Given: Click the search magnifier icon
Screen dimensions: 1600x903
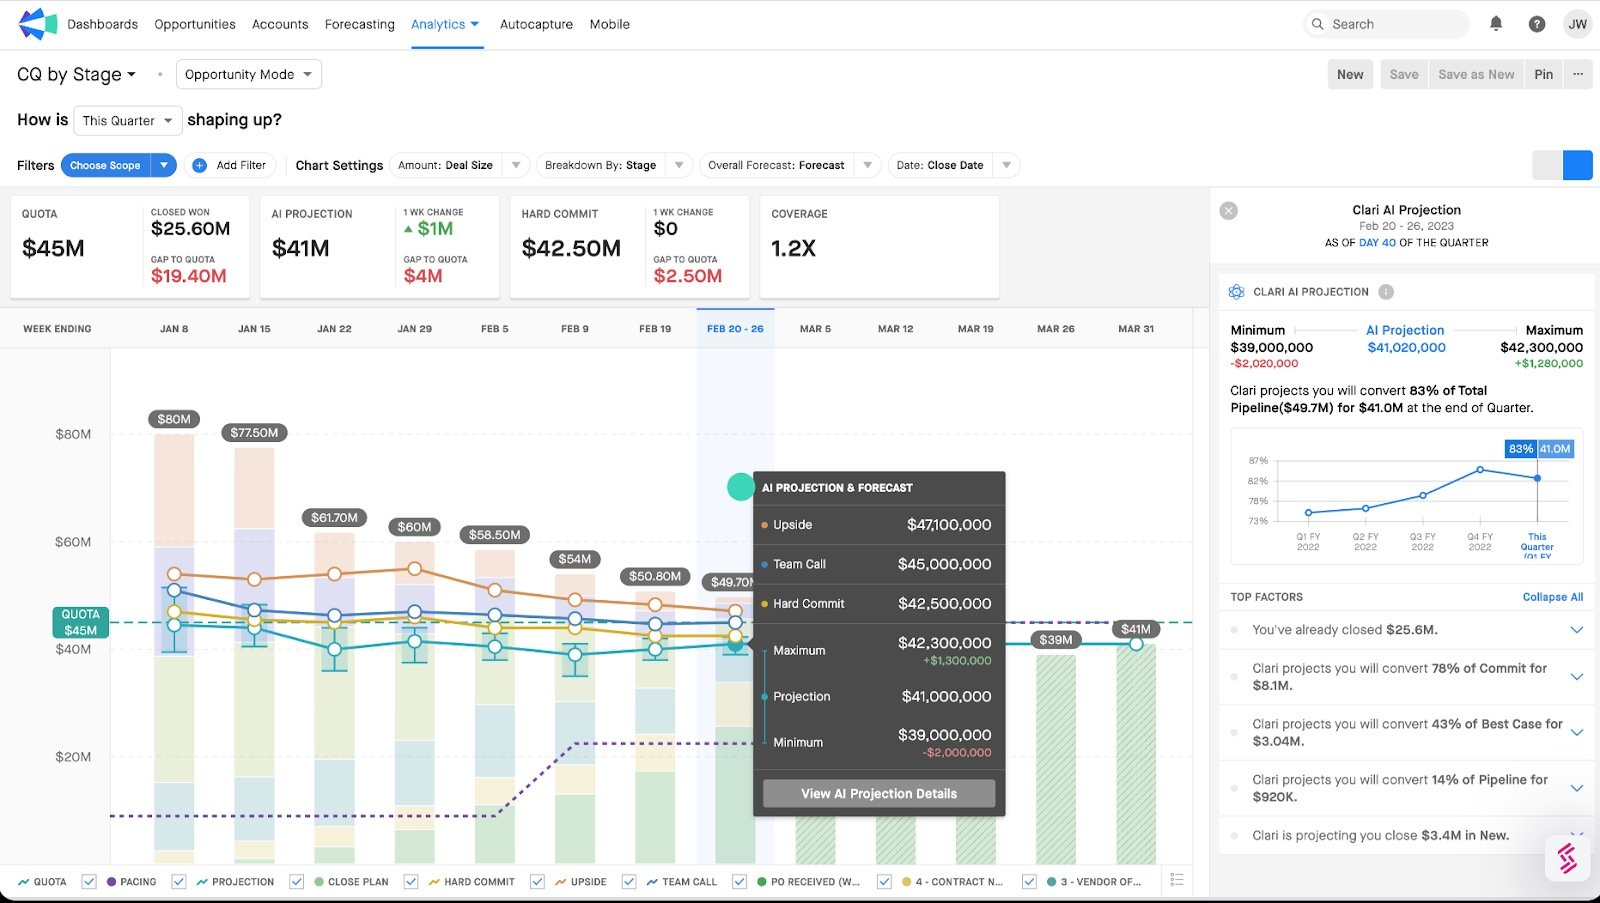Looking at the screenshot, I should pyautogui.click(x=1318, y=24).
